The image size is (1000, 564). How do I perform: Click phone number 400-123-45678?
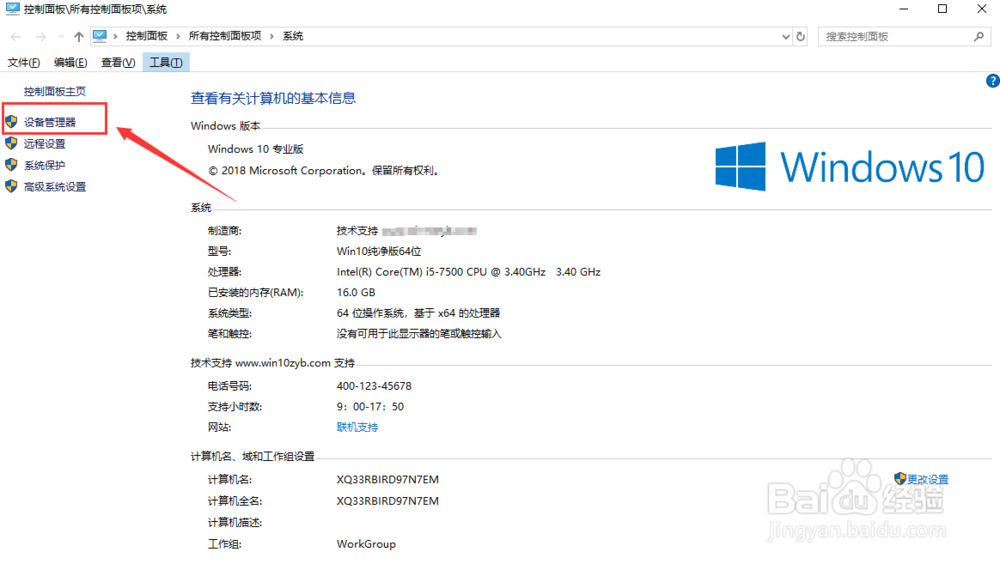(374, 386)
